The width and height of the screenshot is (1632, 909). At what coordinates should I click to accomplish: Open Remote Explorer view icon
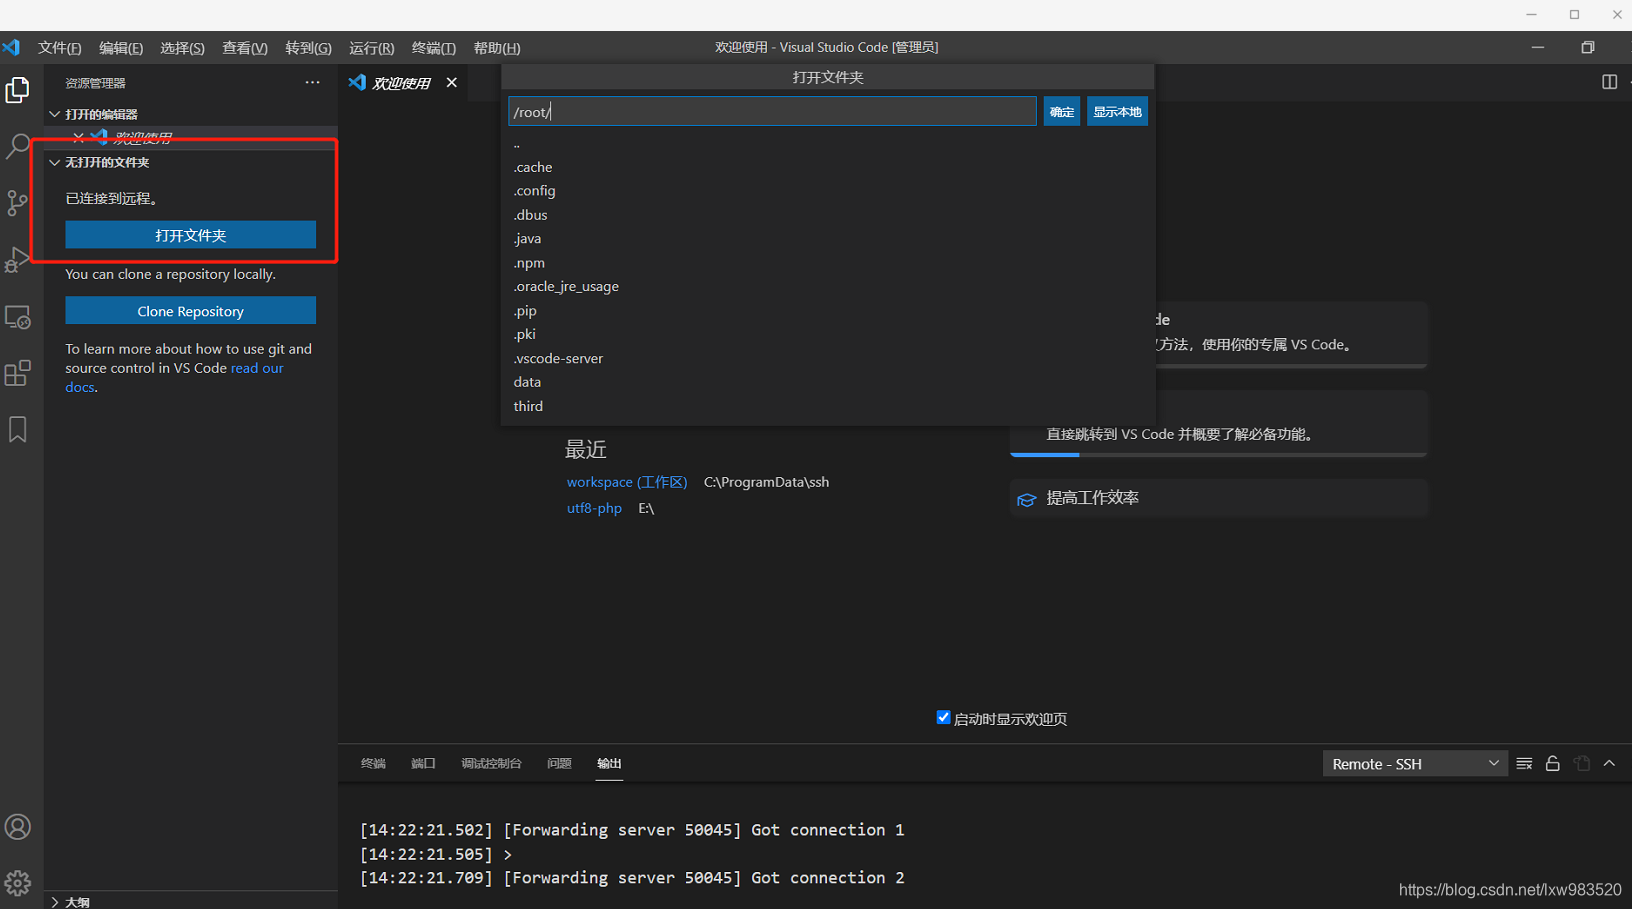click(x=18, y=317)
